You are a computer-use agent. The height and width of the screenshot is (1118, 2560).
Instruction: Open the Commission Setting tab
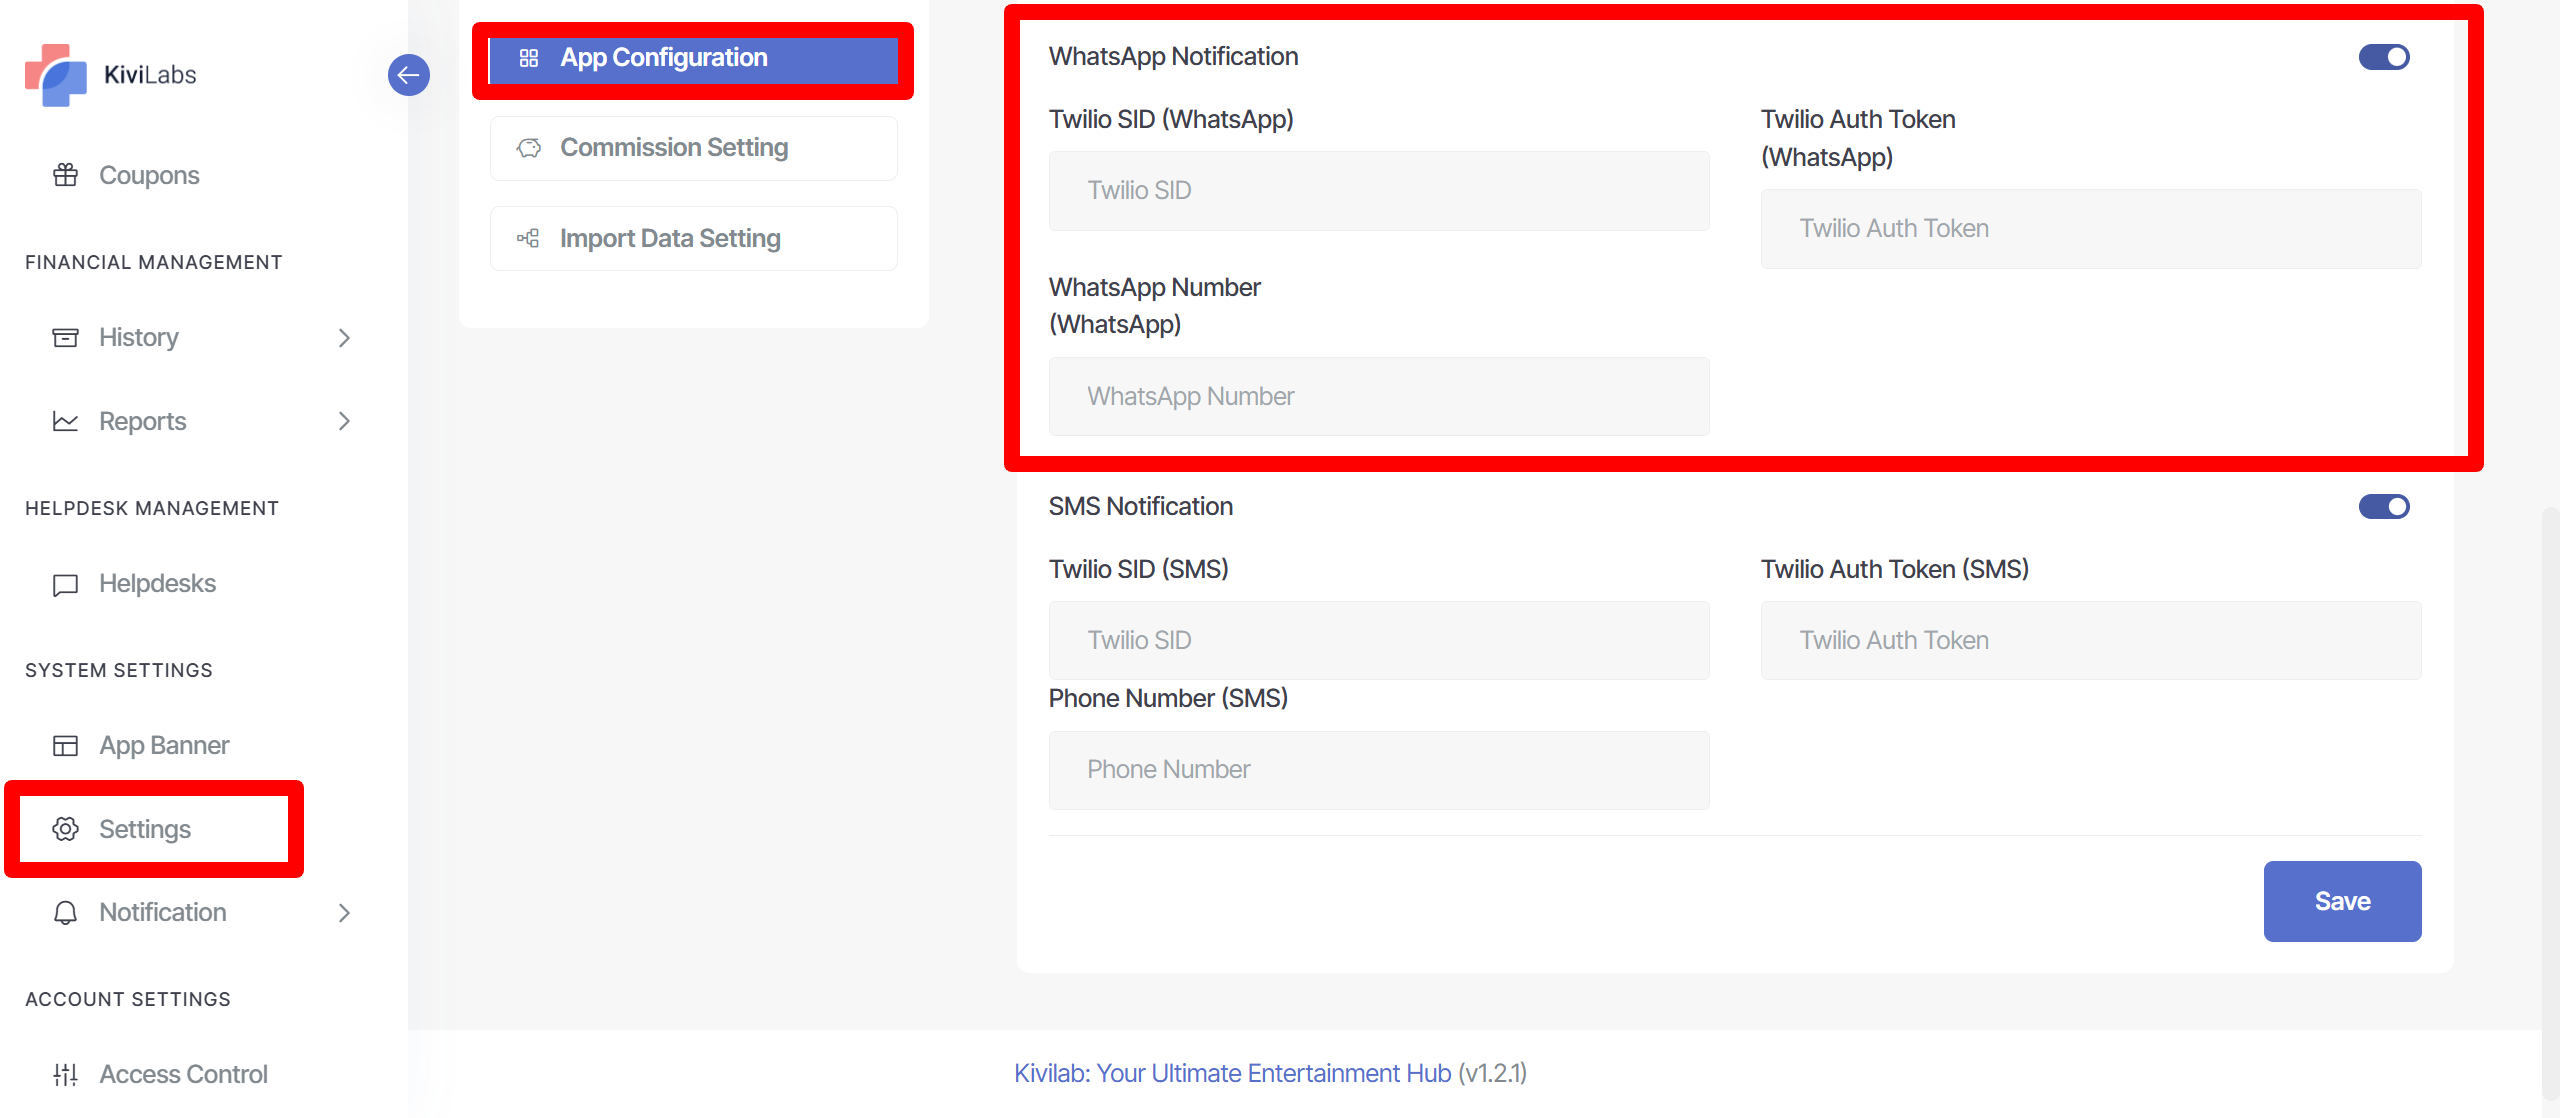[x=693, y=148]
